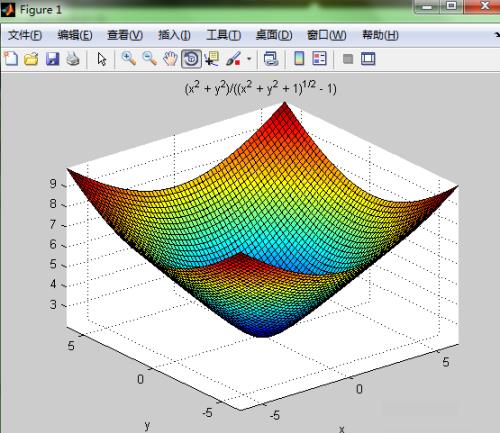This screenshot has height=433, width=500.
Task: Insert a legend via toolbar icon
Action: click(x=319, y=59)
